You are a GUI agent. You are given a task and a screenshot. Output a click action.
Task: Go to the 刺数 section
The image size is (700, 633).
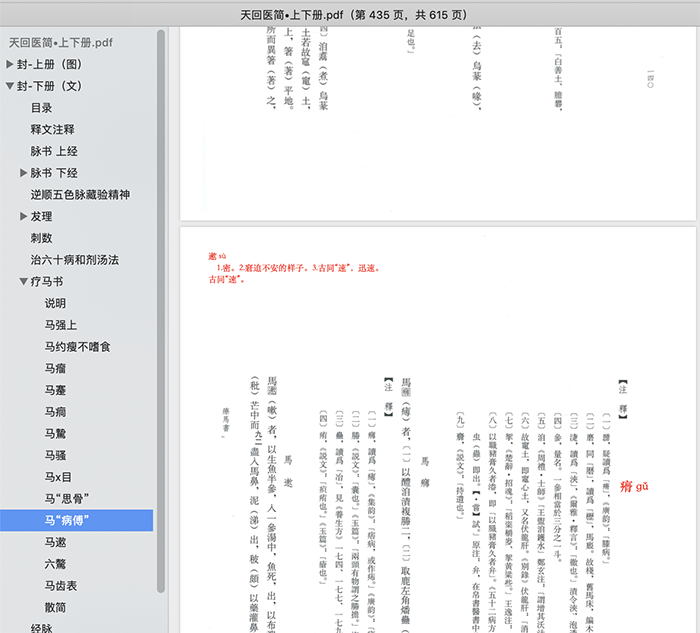(42, 238)
